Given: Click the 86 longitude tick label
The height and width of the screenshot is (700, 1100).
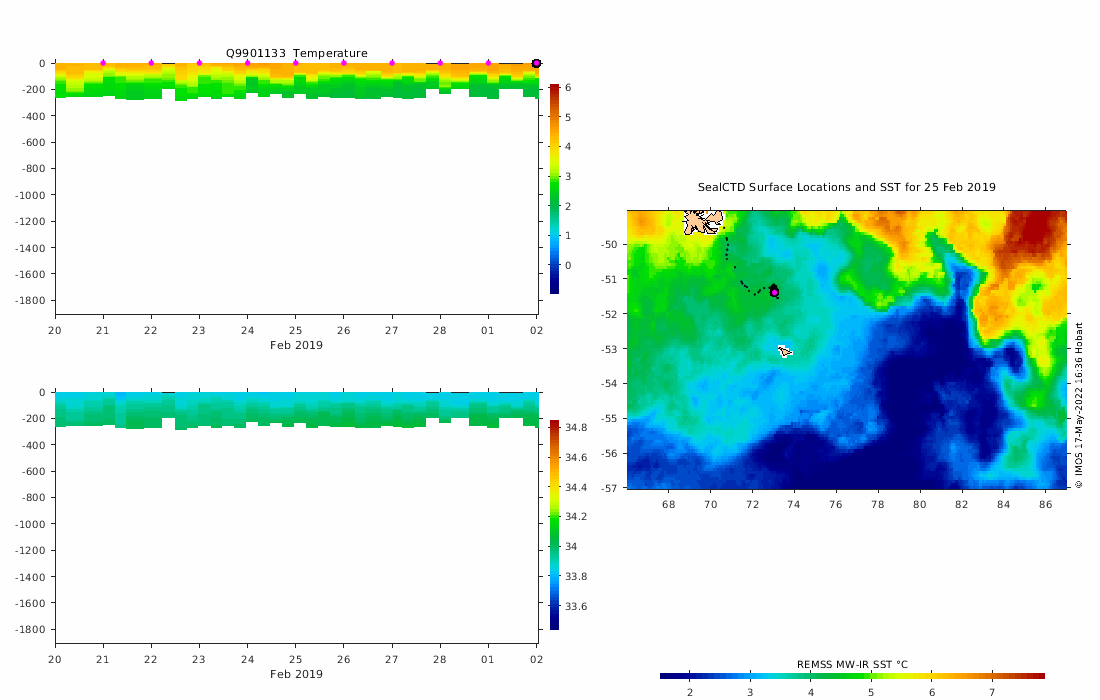Looking at the screenshot, I should coord(1045,504).
